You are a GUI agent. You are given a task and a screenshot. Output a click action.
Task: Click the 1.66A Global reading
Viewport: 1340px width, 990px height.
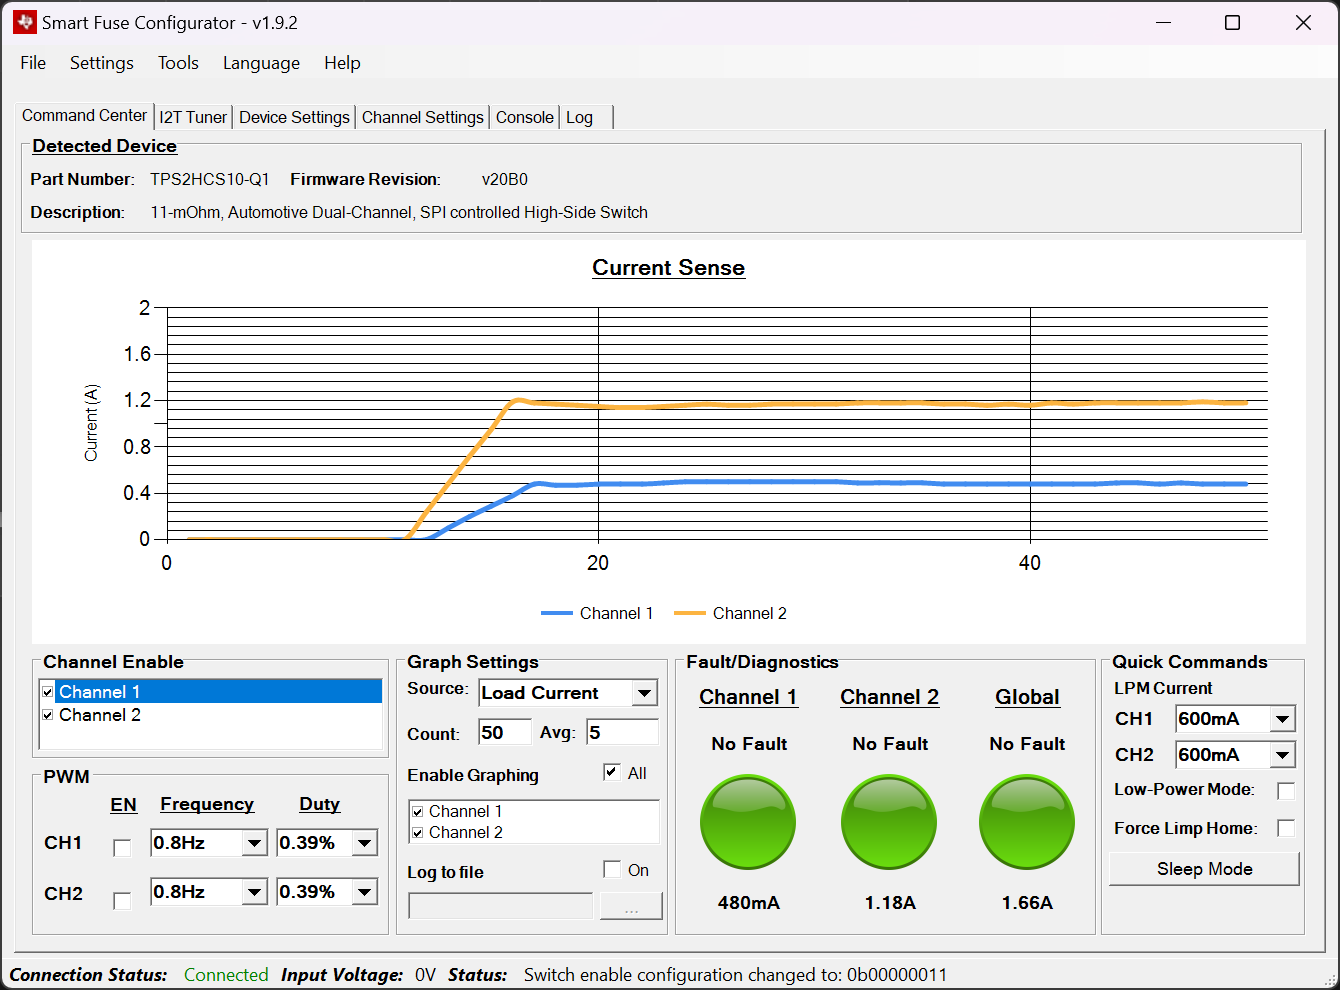[1027, 903]
